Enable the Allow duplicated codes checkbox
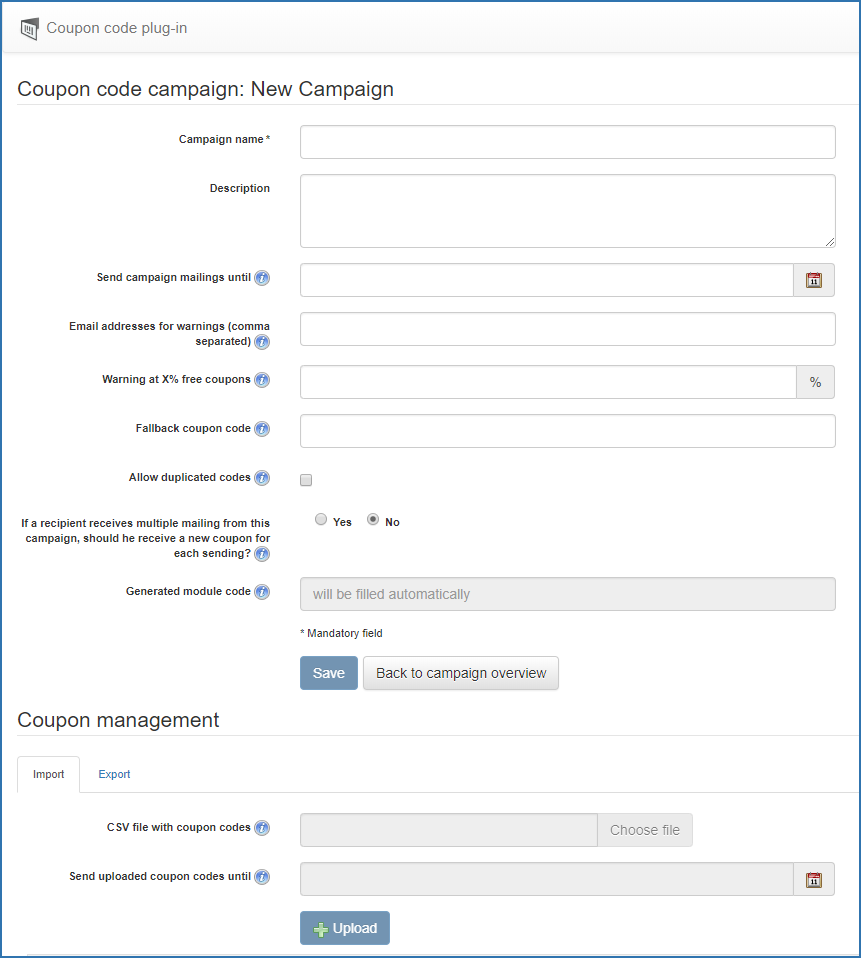This screenshot has height=958, width=861. (306, 480)
